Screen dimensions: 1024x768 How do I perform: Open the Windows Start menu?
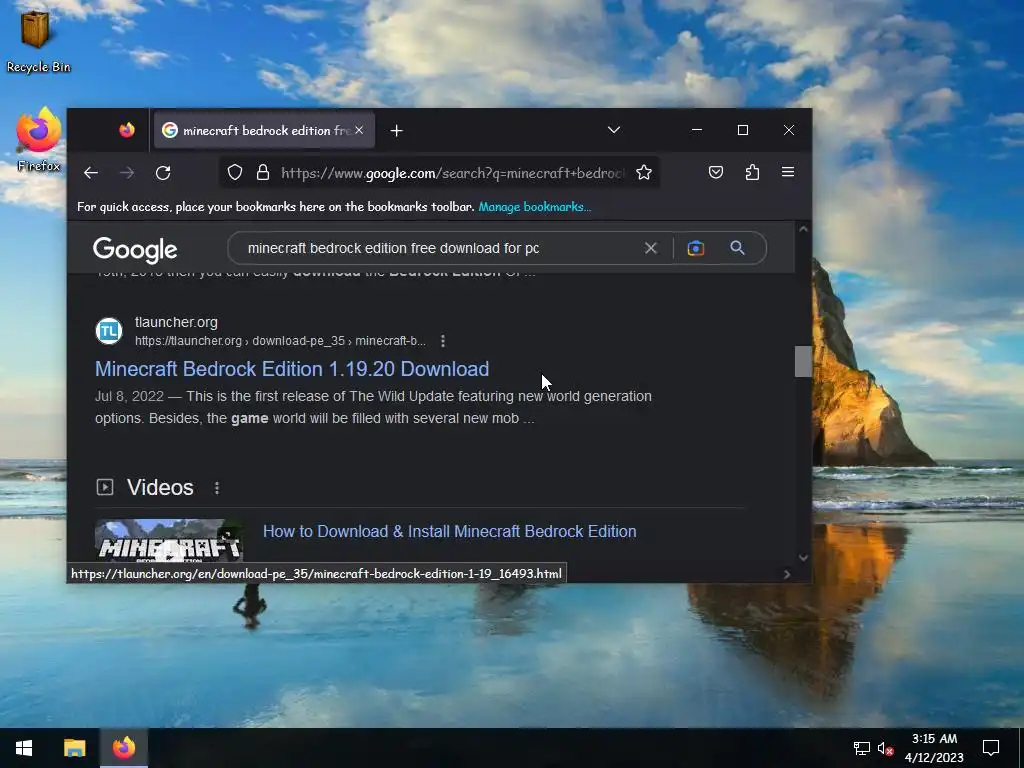24,748
